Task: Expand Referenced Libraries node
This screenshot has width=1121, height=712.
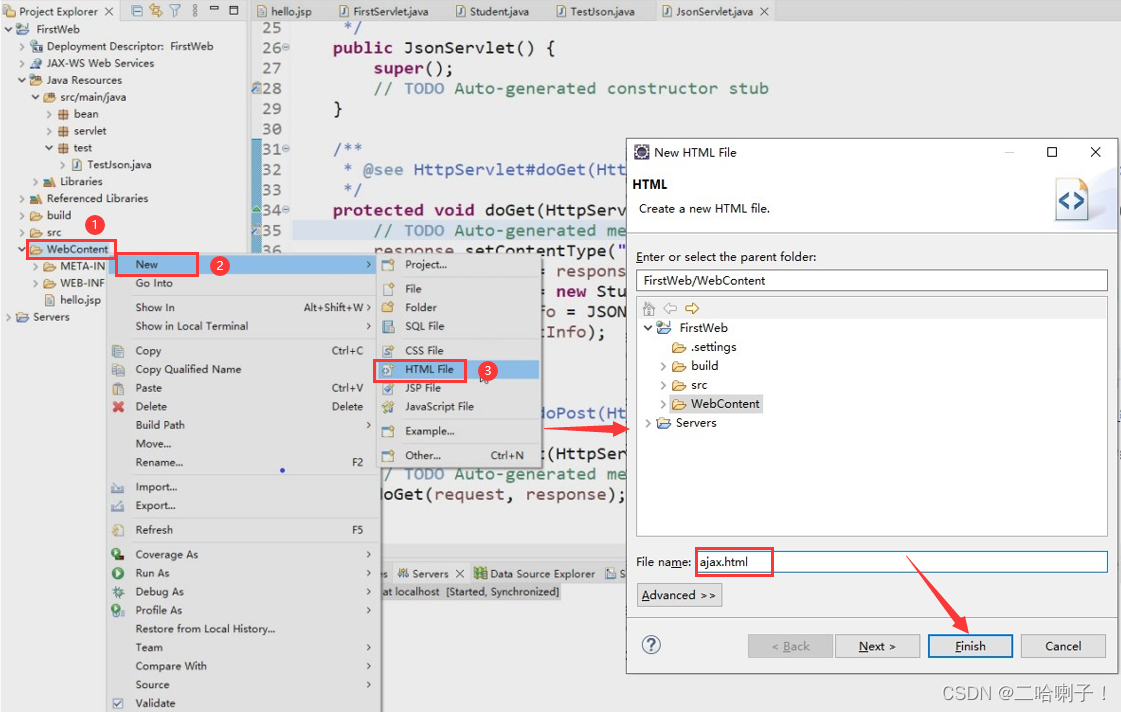Action: (x=22, y=199)
